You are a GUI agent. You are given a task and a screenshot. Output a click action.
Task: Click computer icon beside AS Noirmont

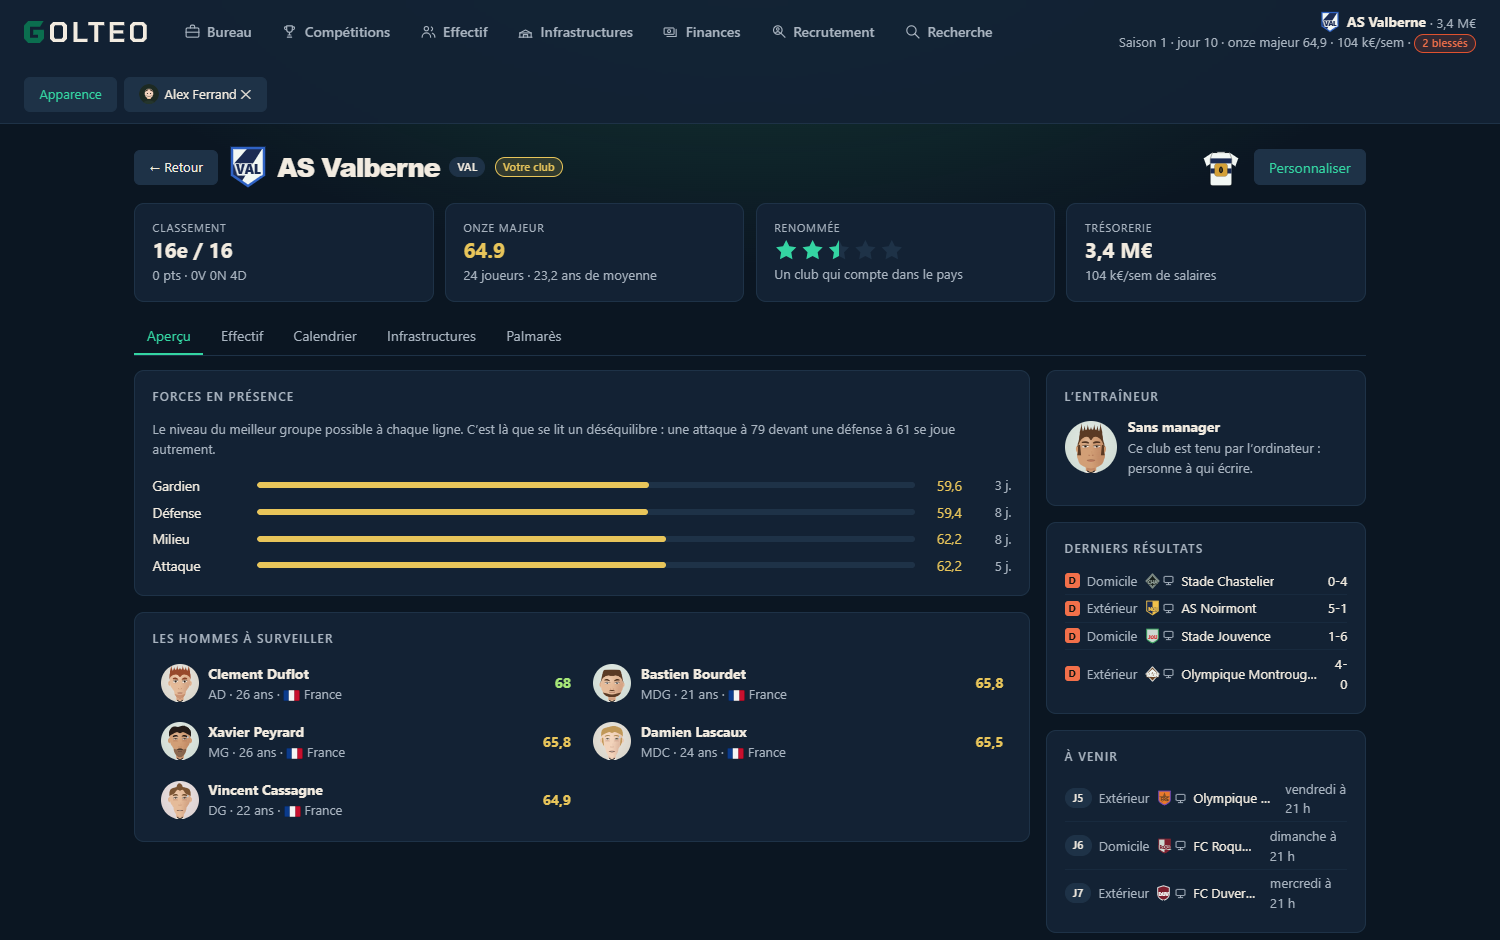click(1168, 608)
